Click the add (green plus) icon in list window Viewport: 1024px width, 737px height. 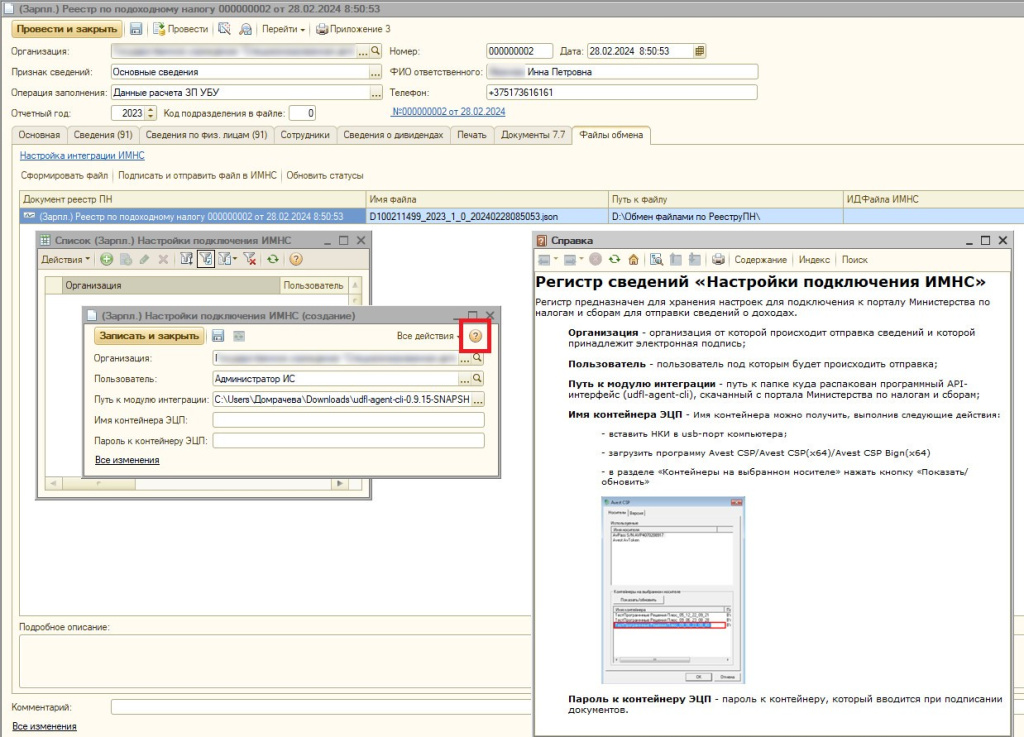pyautogui.click(x=106, y=259)
